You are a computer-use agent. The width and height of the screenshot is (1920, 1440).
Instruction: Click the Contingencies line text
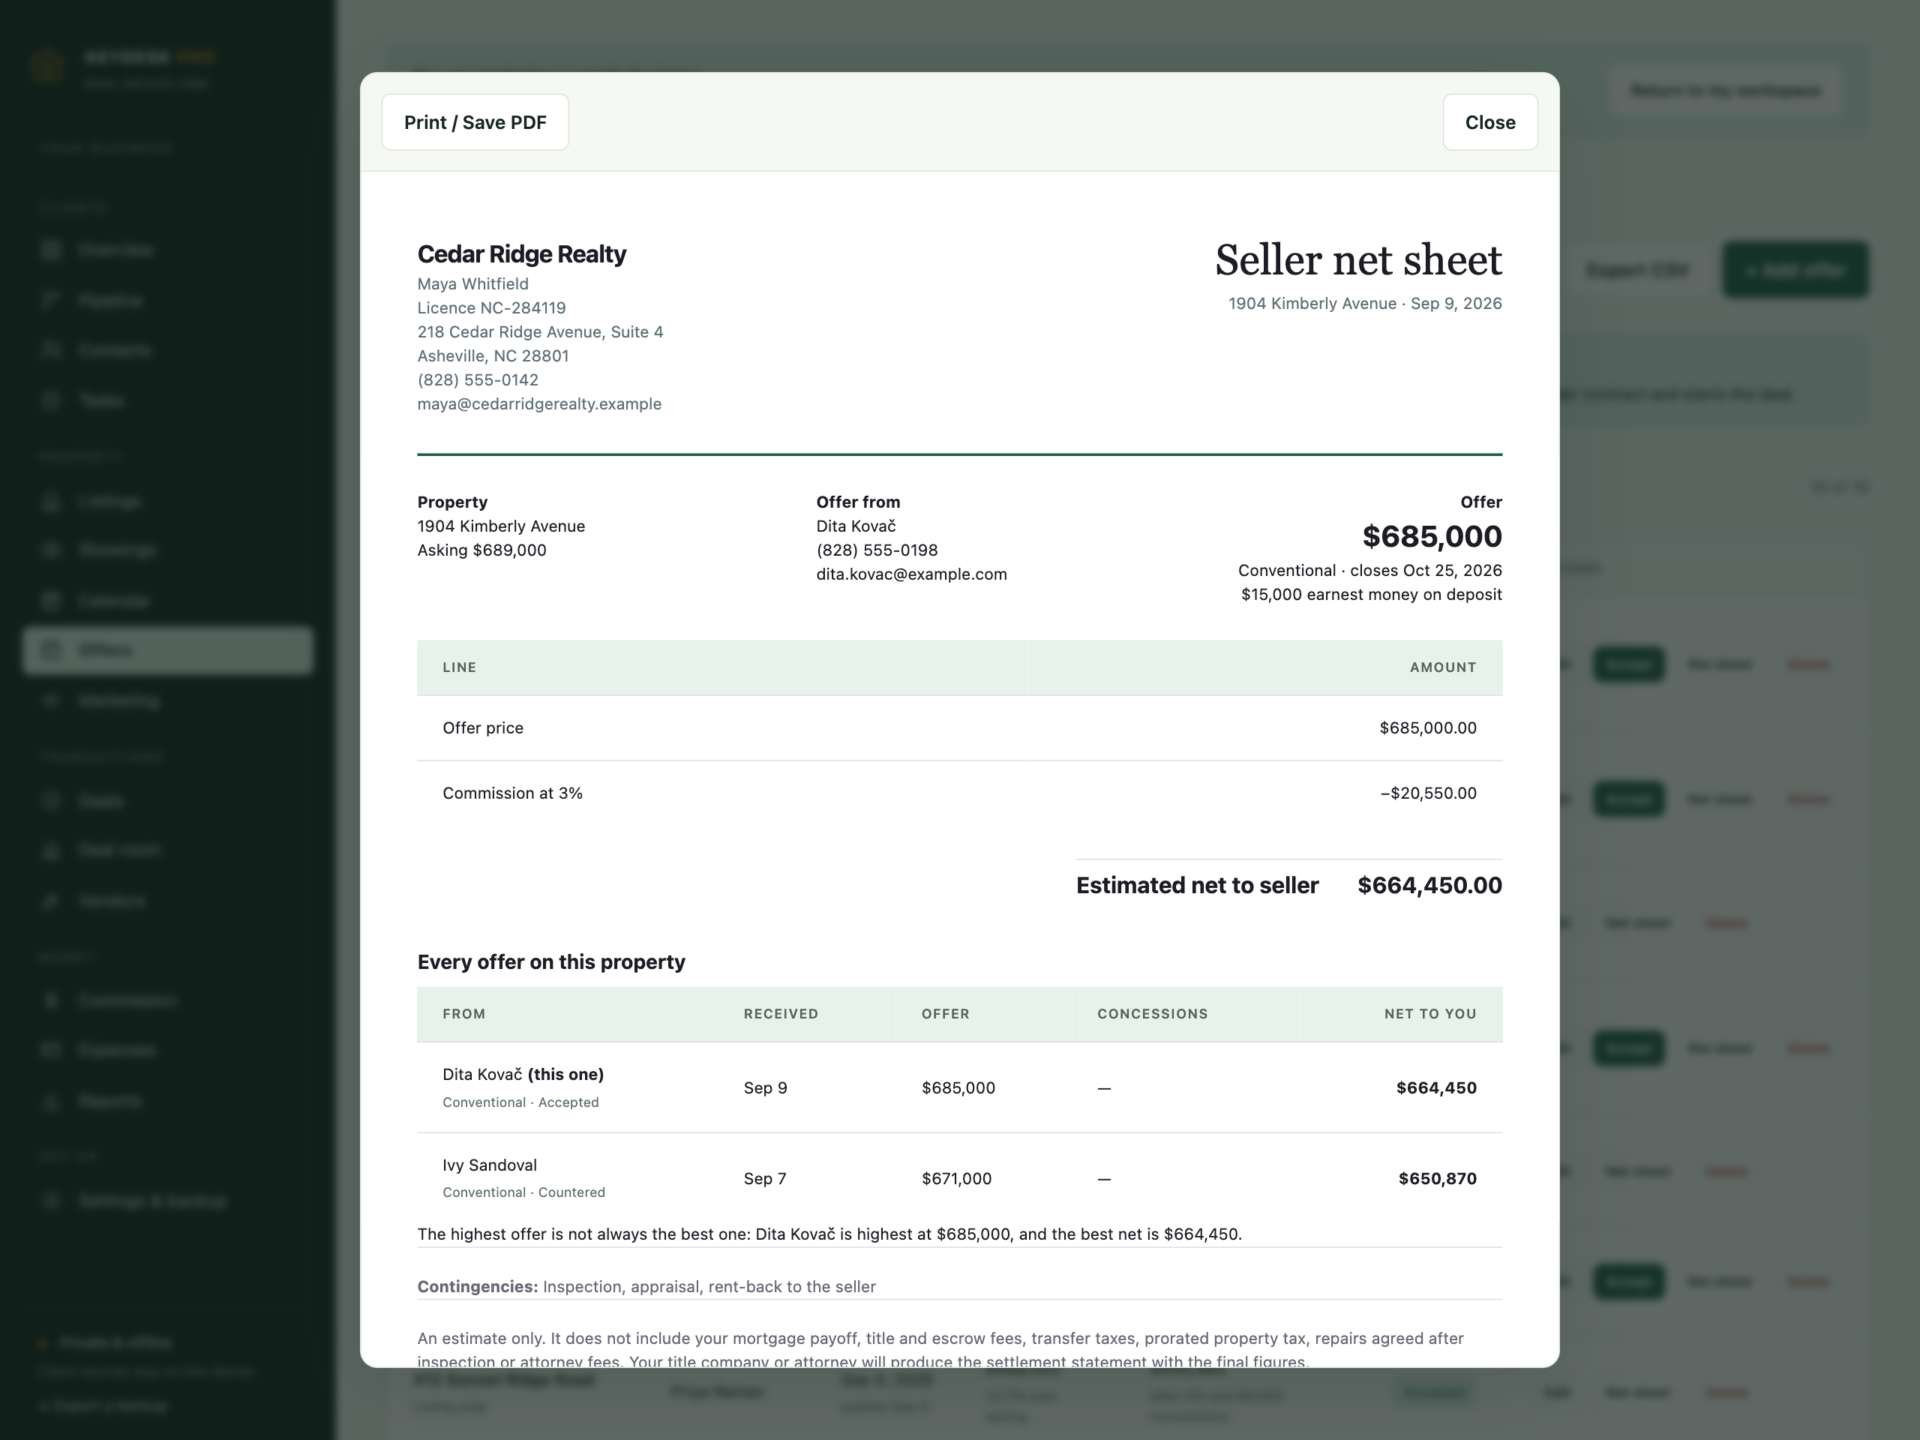click(x=646, y=1287)
